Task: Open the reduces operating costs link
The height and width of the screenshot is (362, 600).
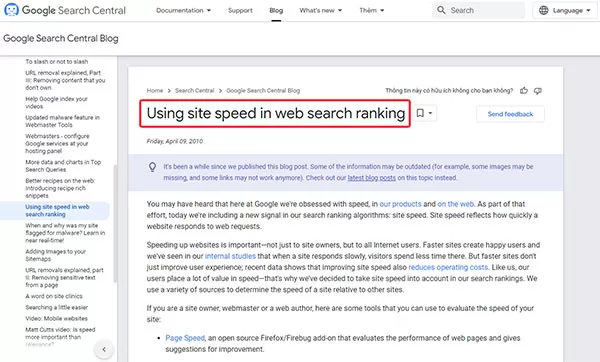Action: (448, 267)
